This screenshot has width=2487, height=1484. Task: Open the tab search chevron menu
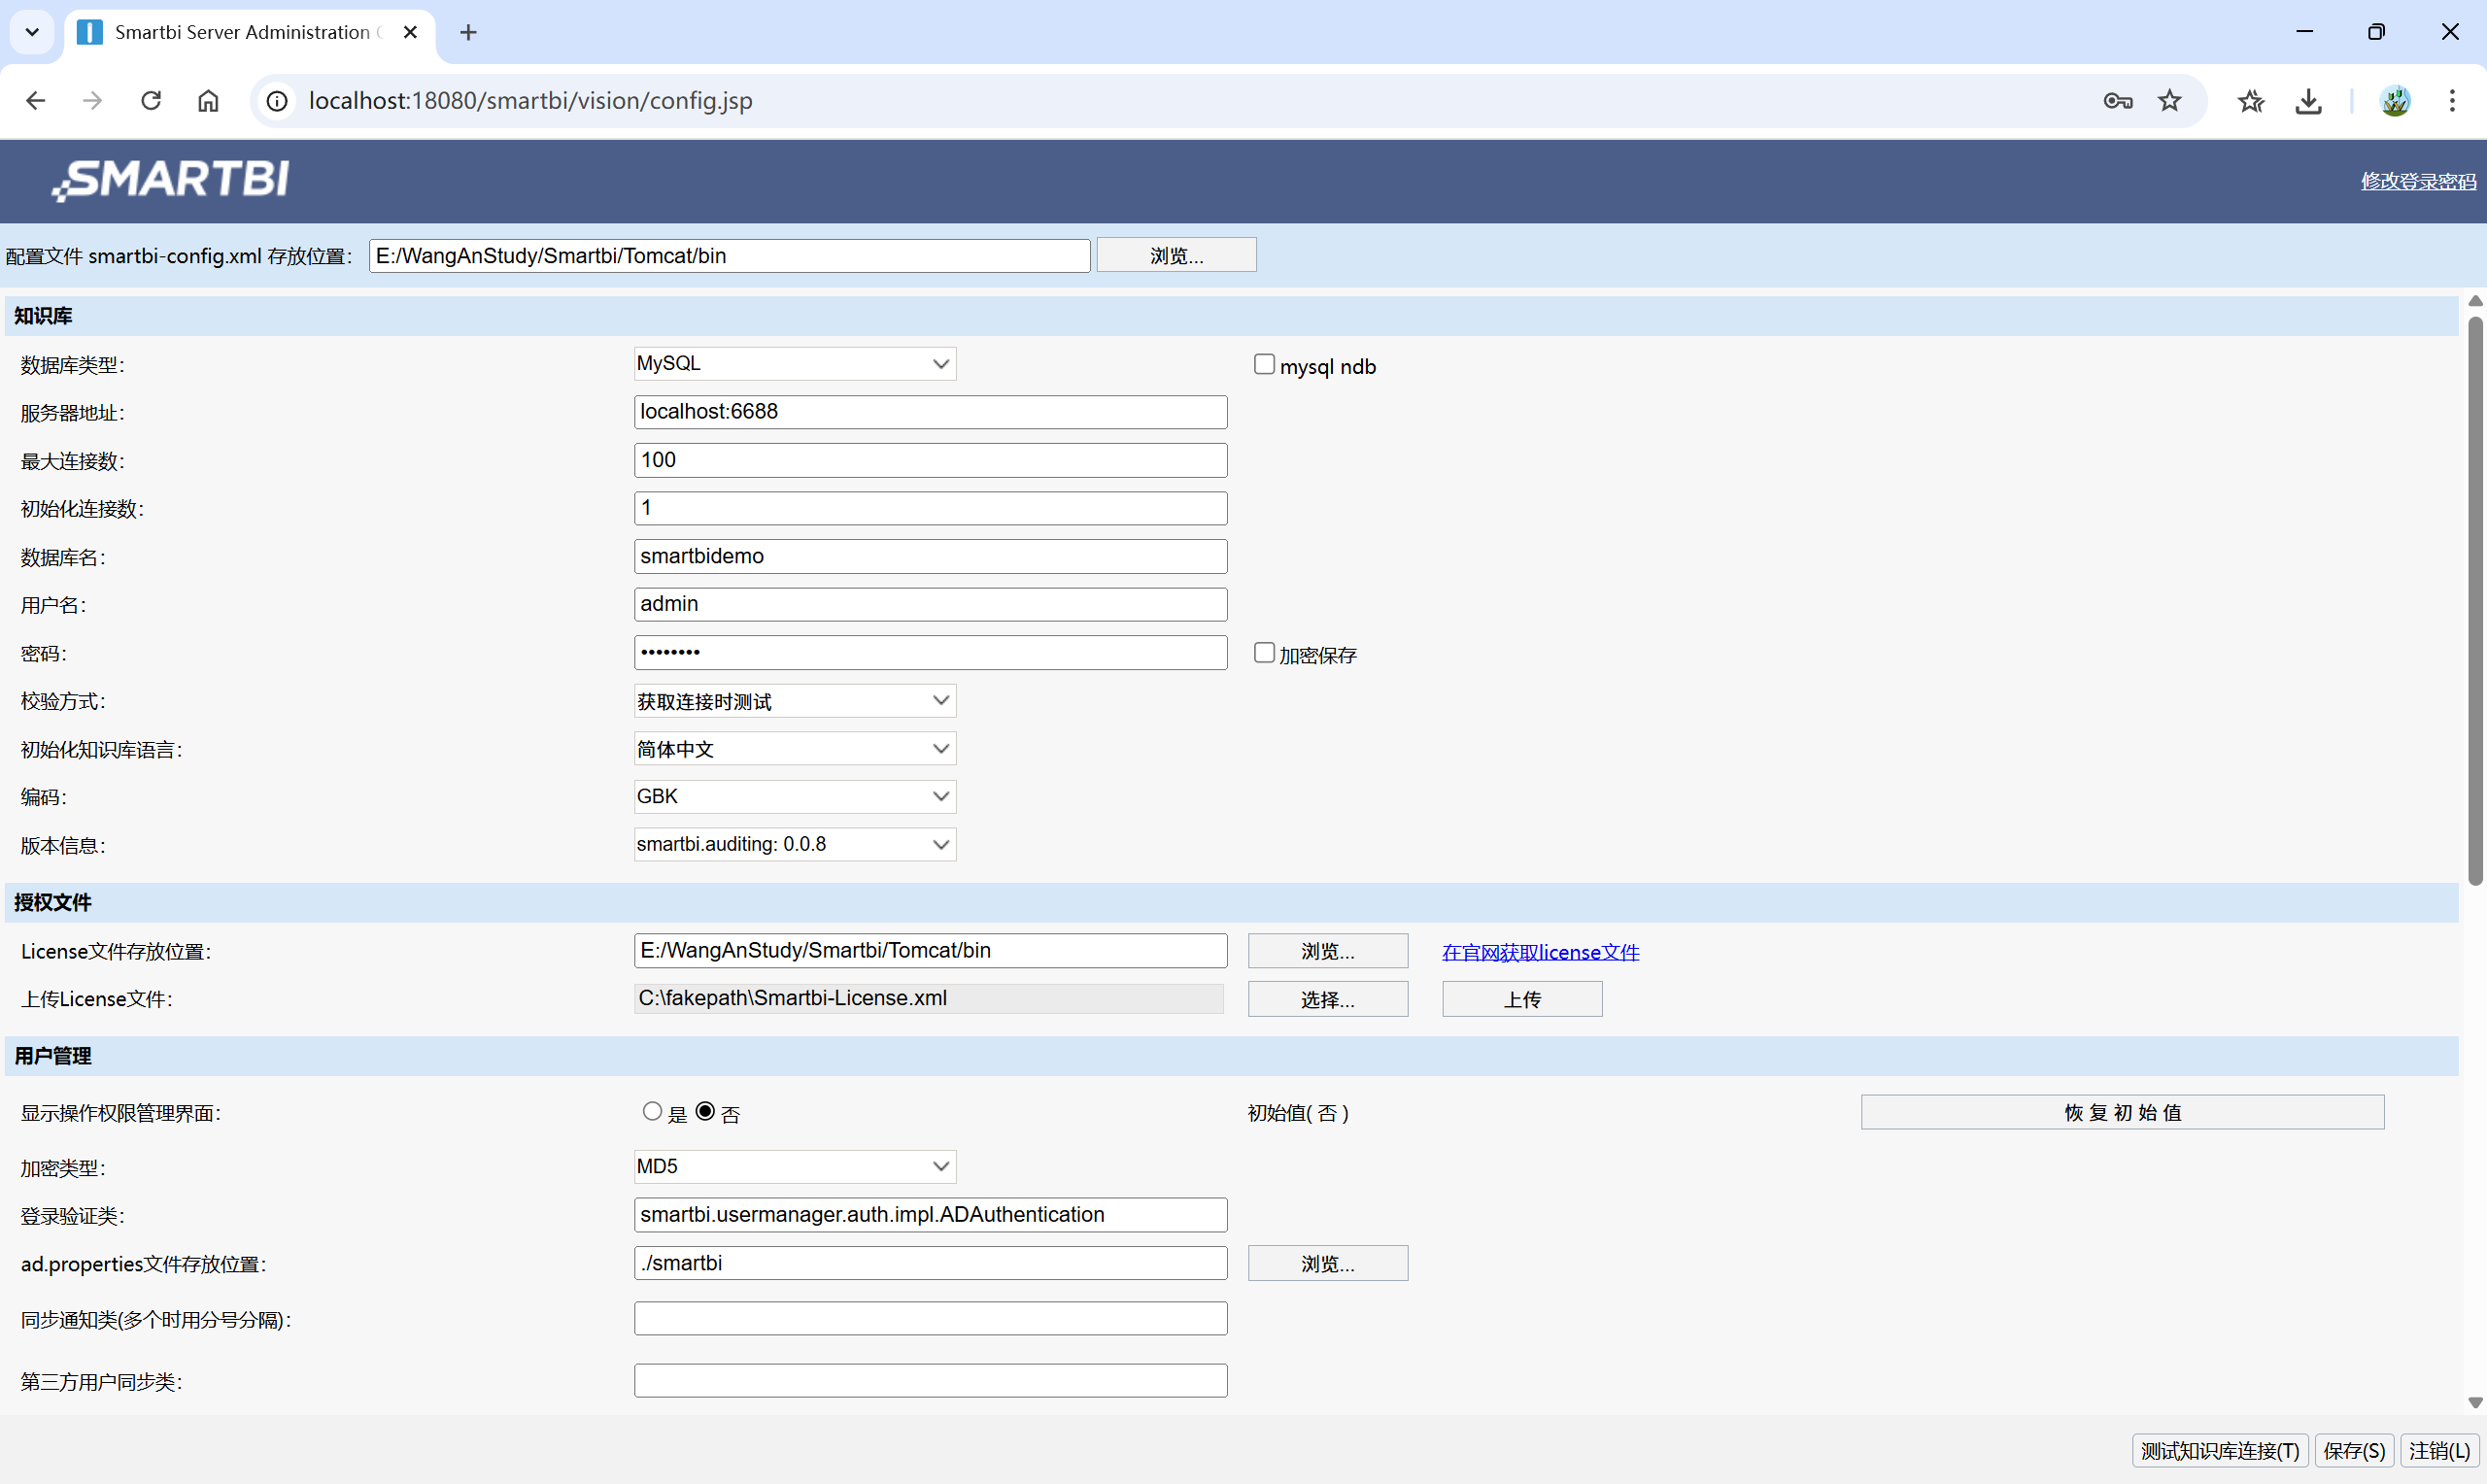31,32
